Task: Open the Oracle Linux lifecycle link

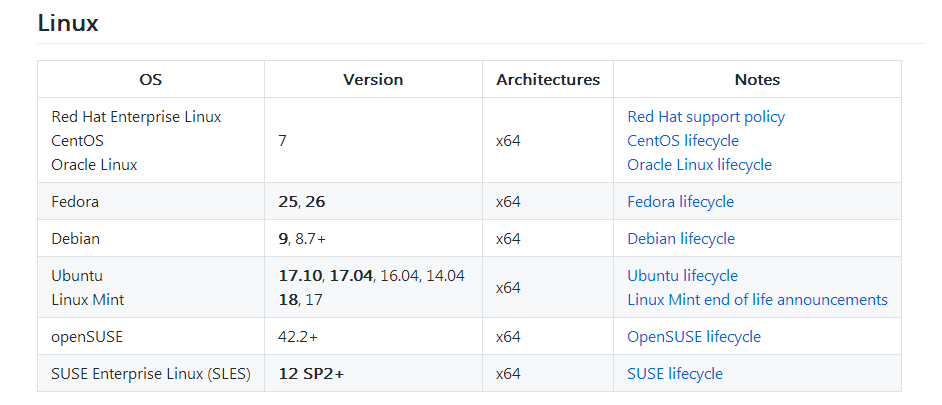Action: point(699,165)
